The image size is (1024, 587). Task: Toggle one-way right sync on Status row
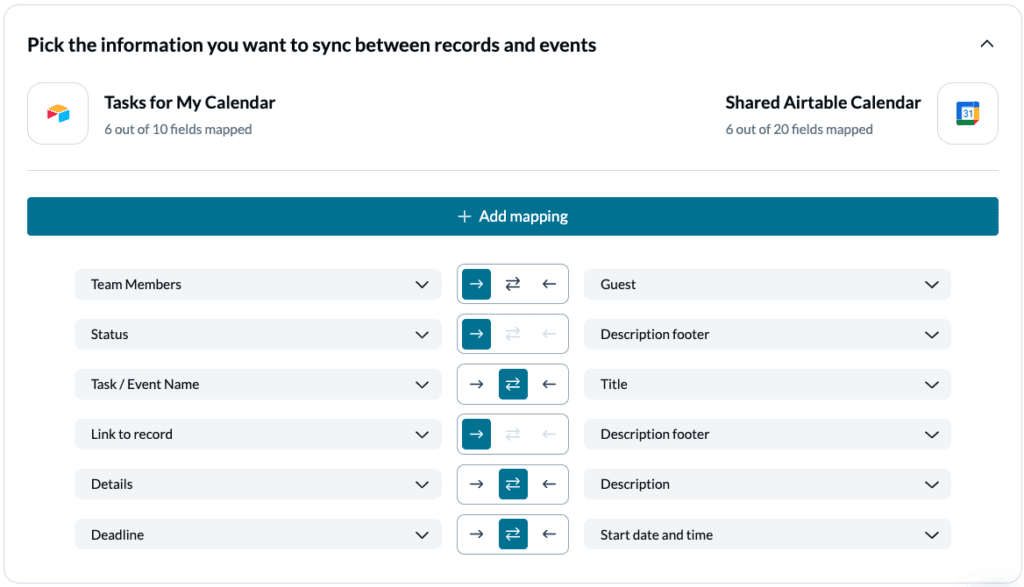[x=477, y=334]
